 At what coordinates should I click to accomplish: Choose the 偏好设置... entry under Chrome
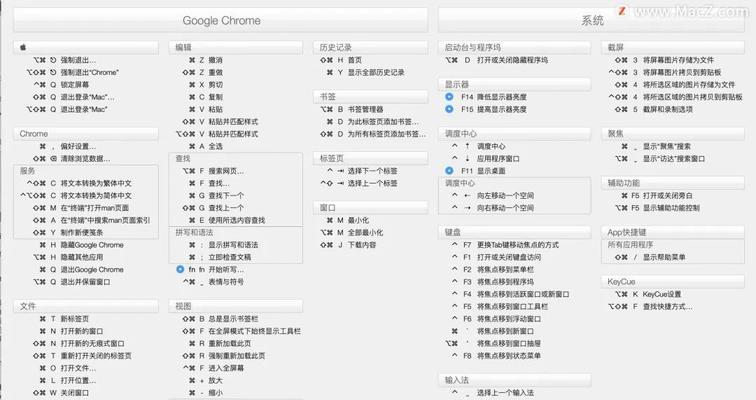[x=68, y=146]
